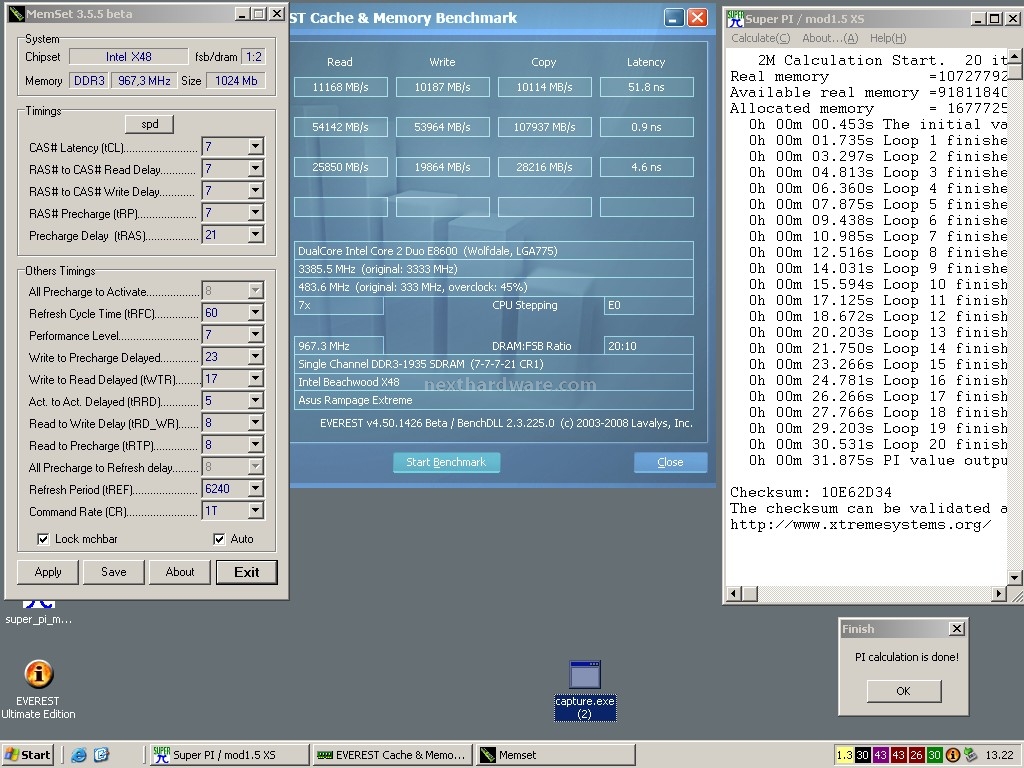
Task: Open the Calculate(C) menu in Super PI
Action: (760, 39)
